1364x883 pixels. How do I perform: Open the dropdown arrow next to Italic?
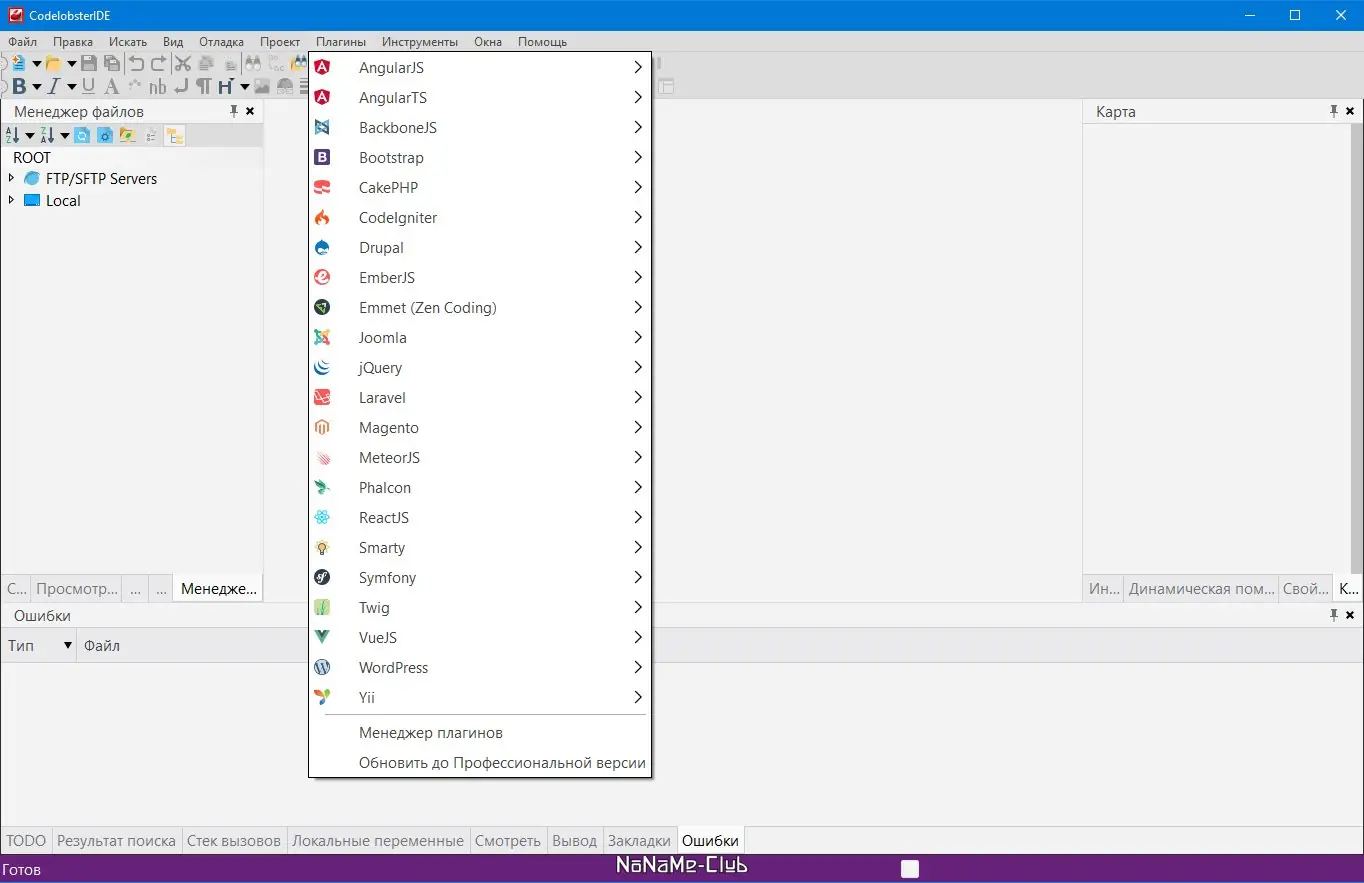(71, 87)
